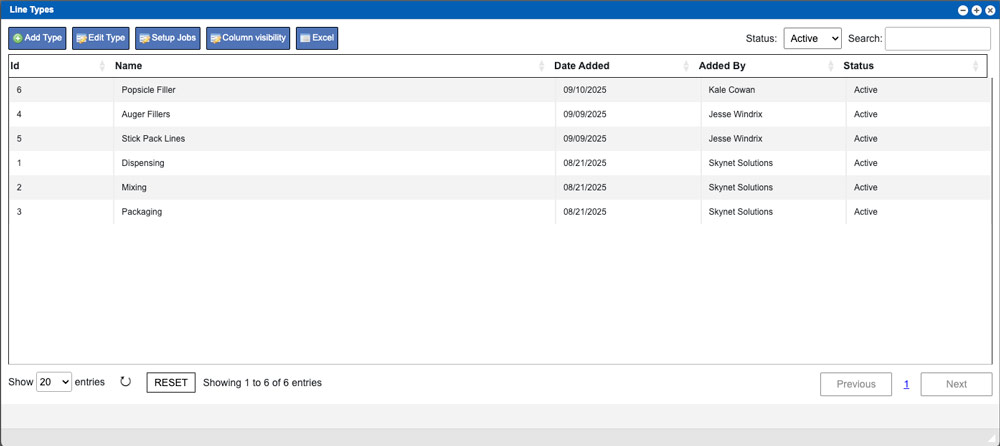Open the Status filter dropdown
This screenshot has width=1000, height=446.
point(812,38)
